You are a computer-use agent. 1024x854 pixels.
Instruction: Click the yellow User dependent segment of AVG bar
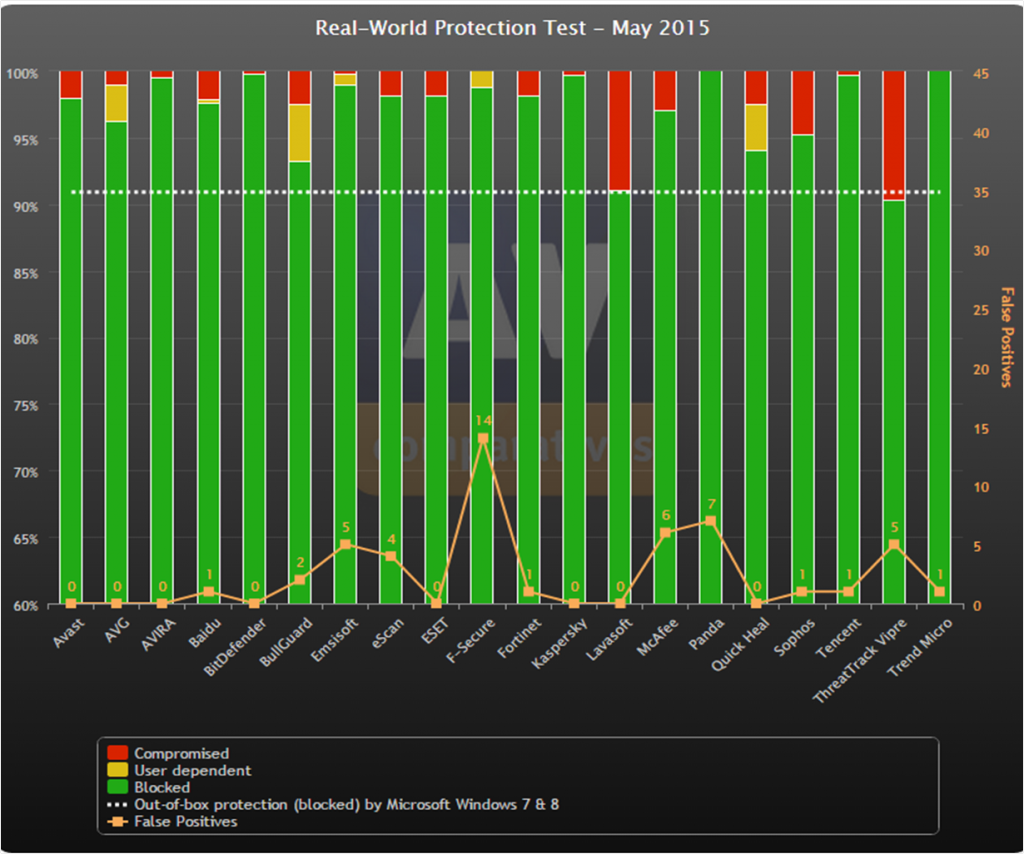(x=116, y=103)
